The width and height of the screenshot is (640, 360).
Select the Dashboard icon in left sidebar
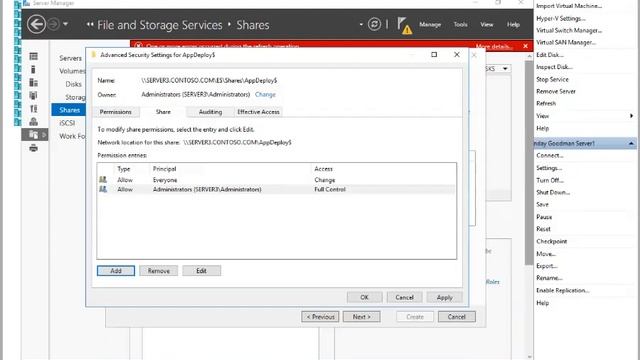(33, 56)
